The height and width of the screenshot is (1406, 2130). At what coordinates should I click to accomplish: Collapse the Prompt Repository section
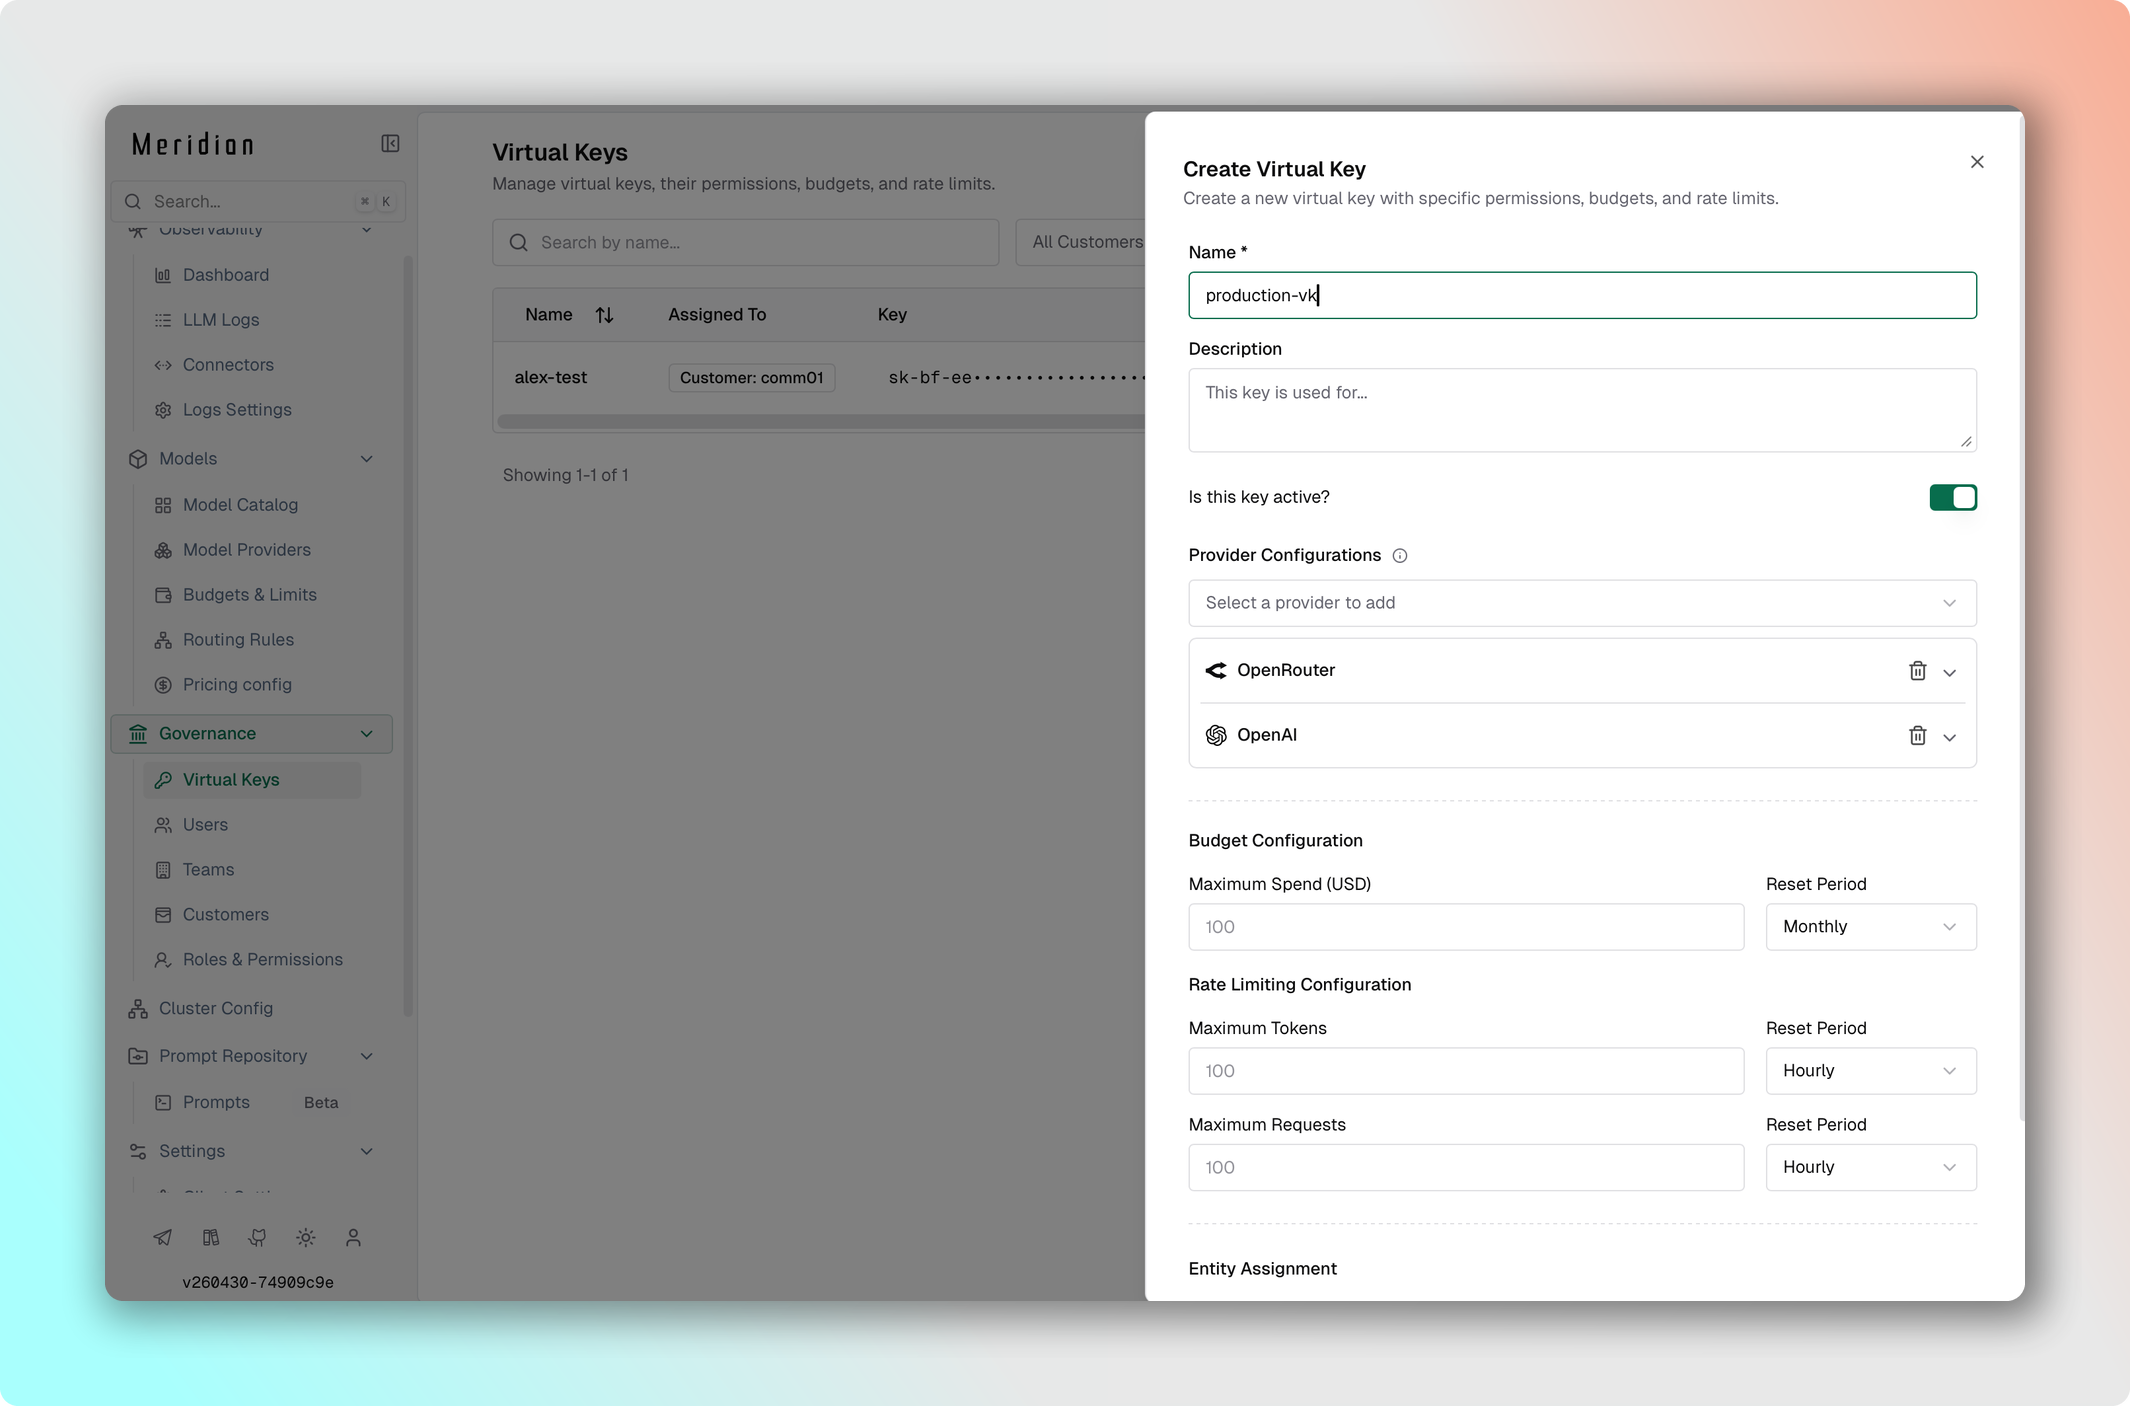pos(367,1057)
